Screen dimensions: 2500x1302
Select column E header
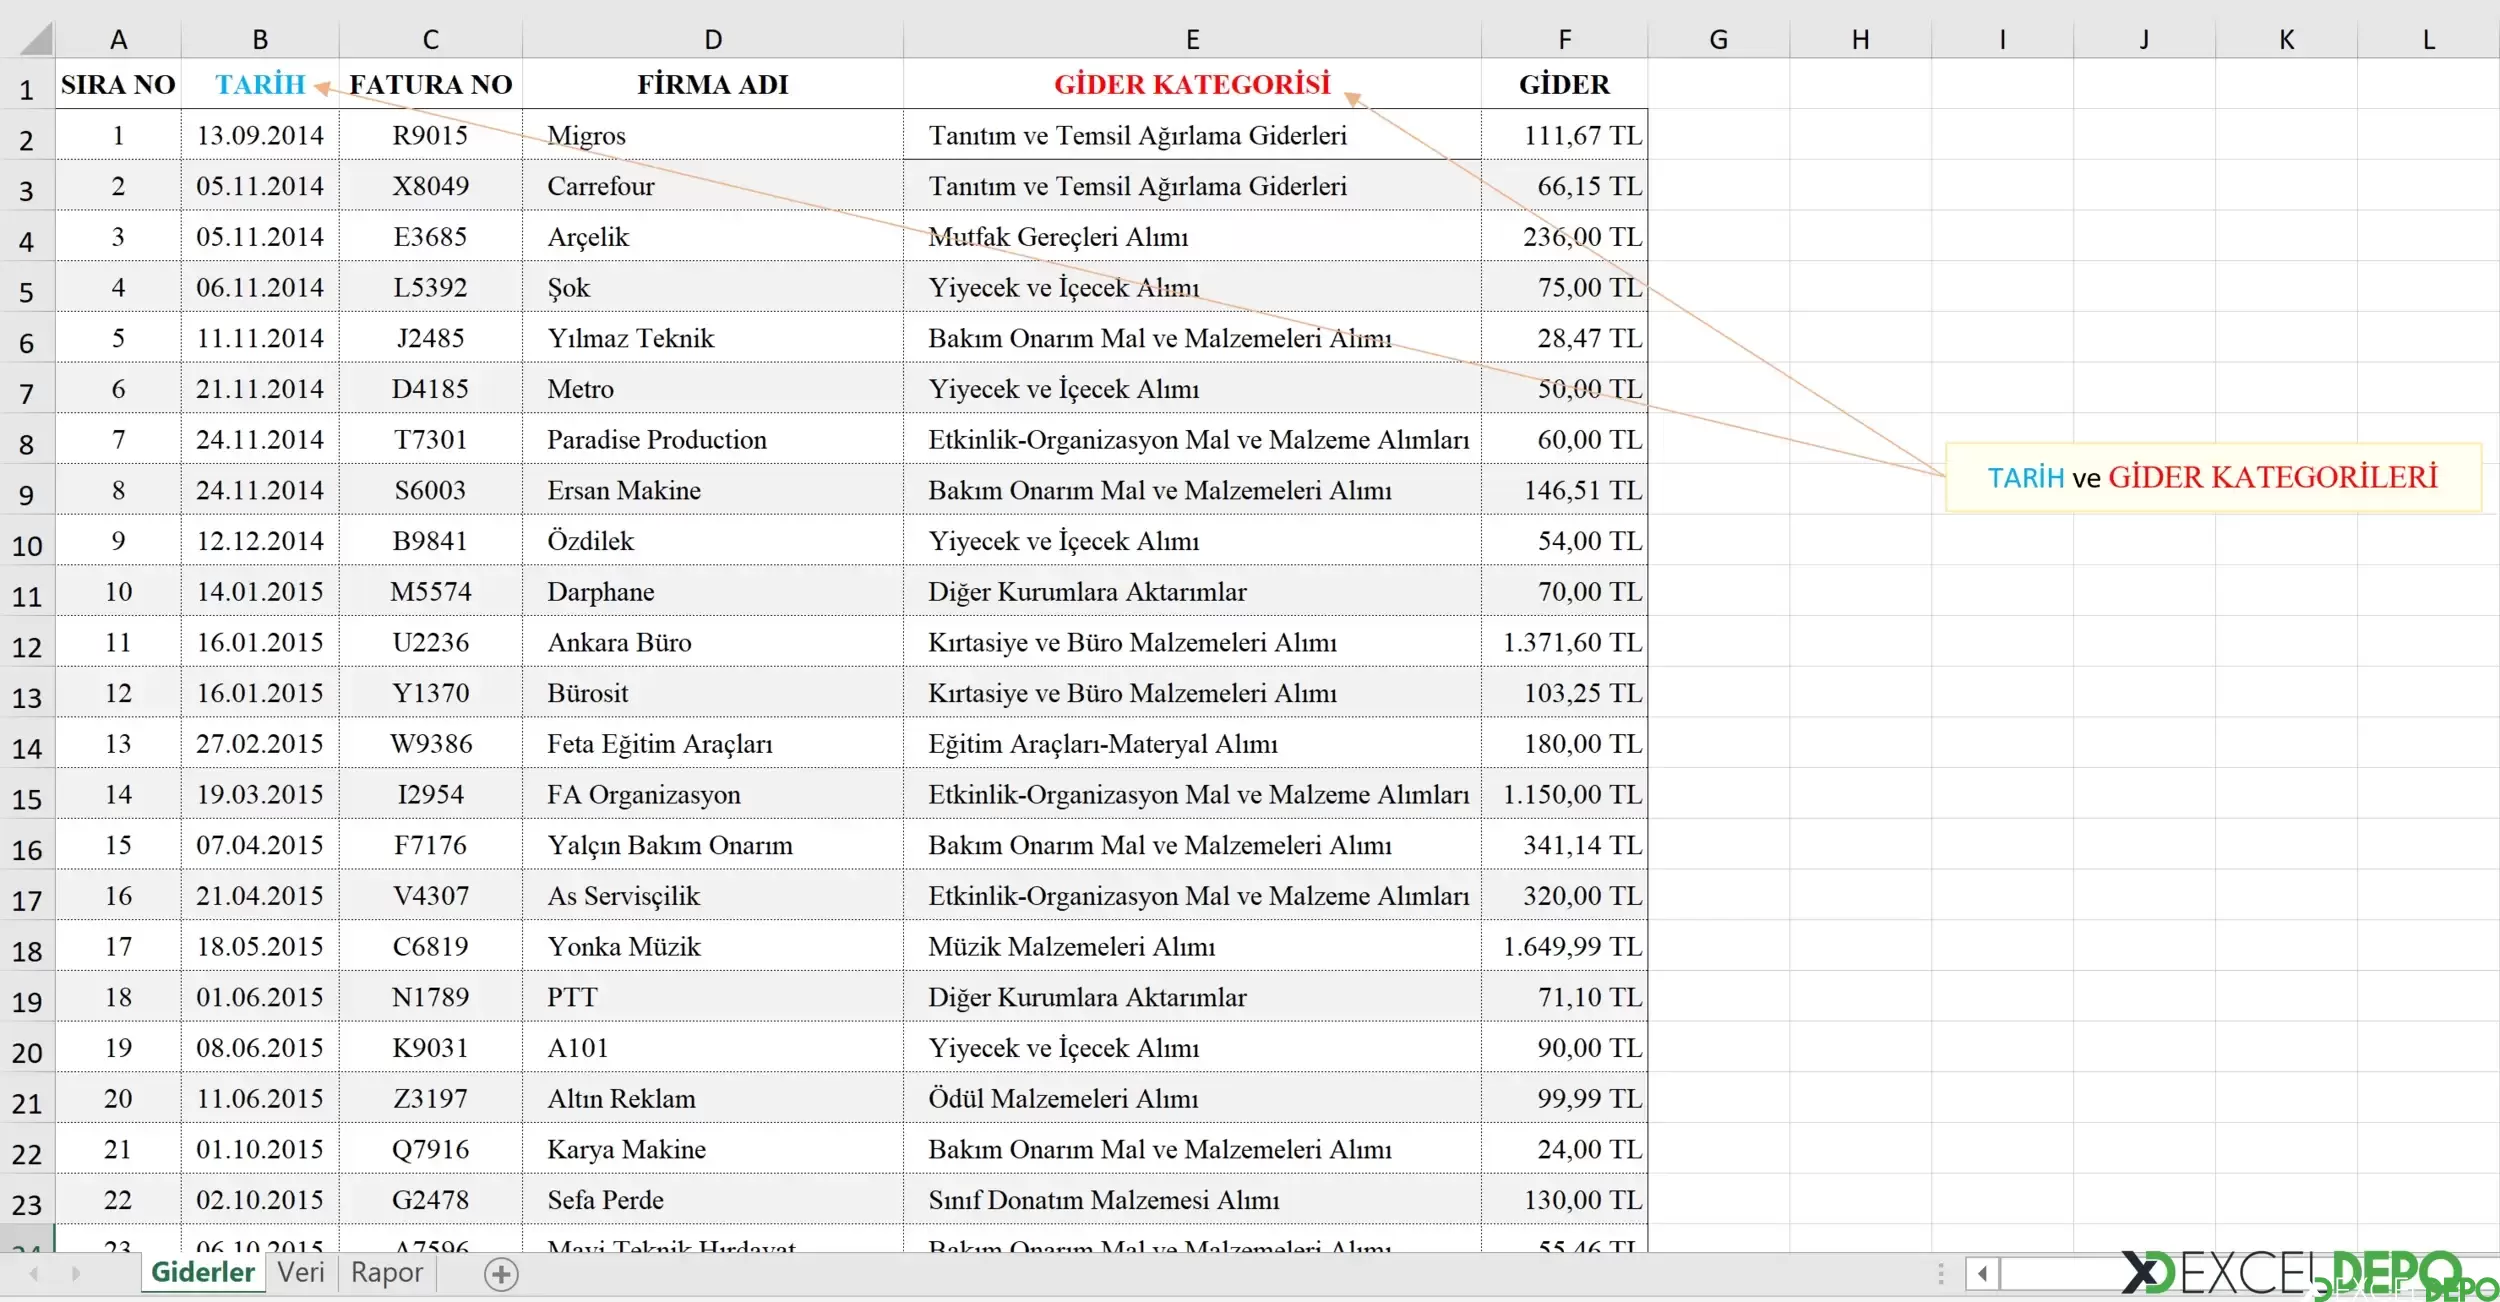click(x=1192, y=39)
